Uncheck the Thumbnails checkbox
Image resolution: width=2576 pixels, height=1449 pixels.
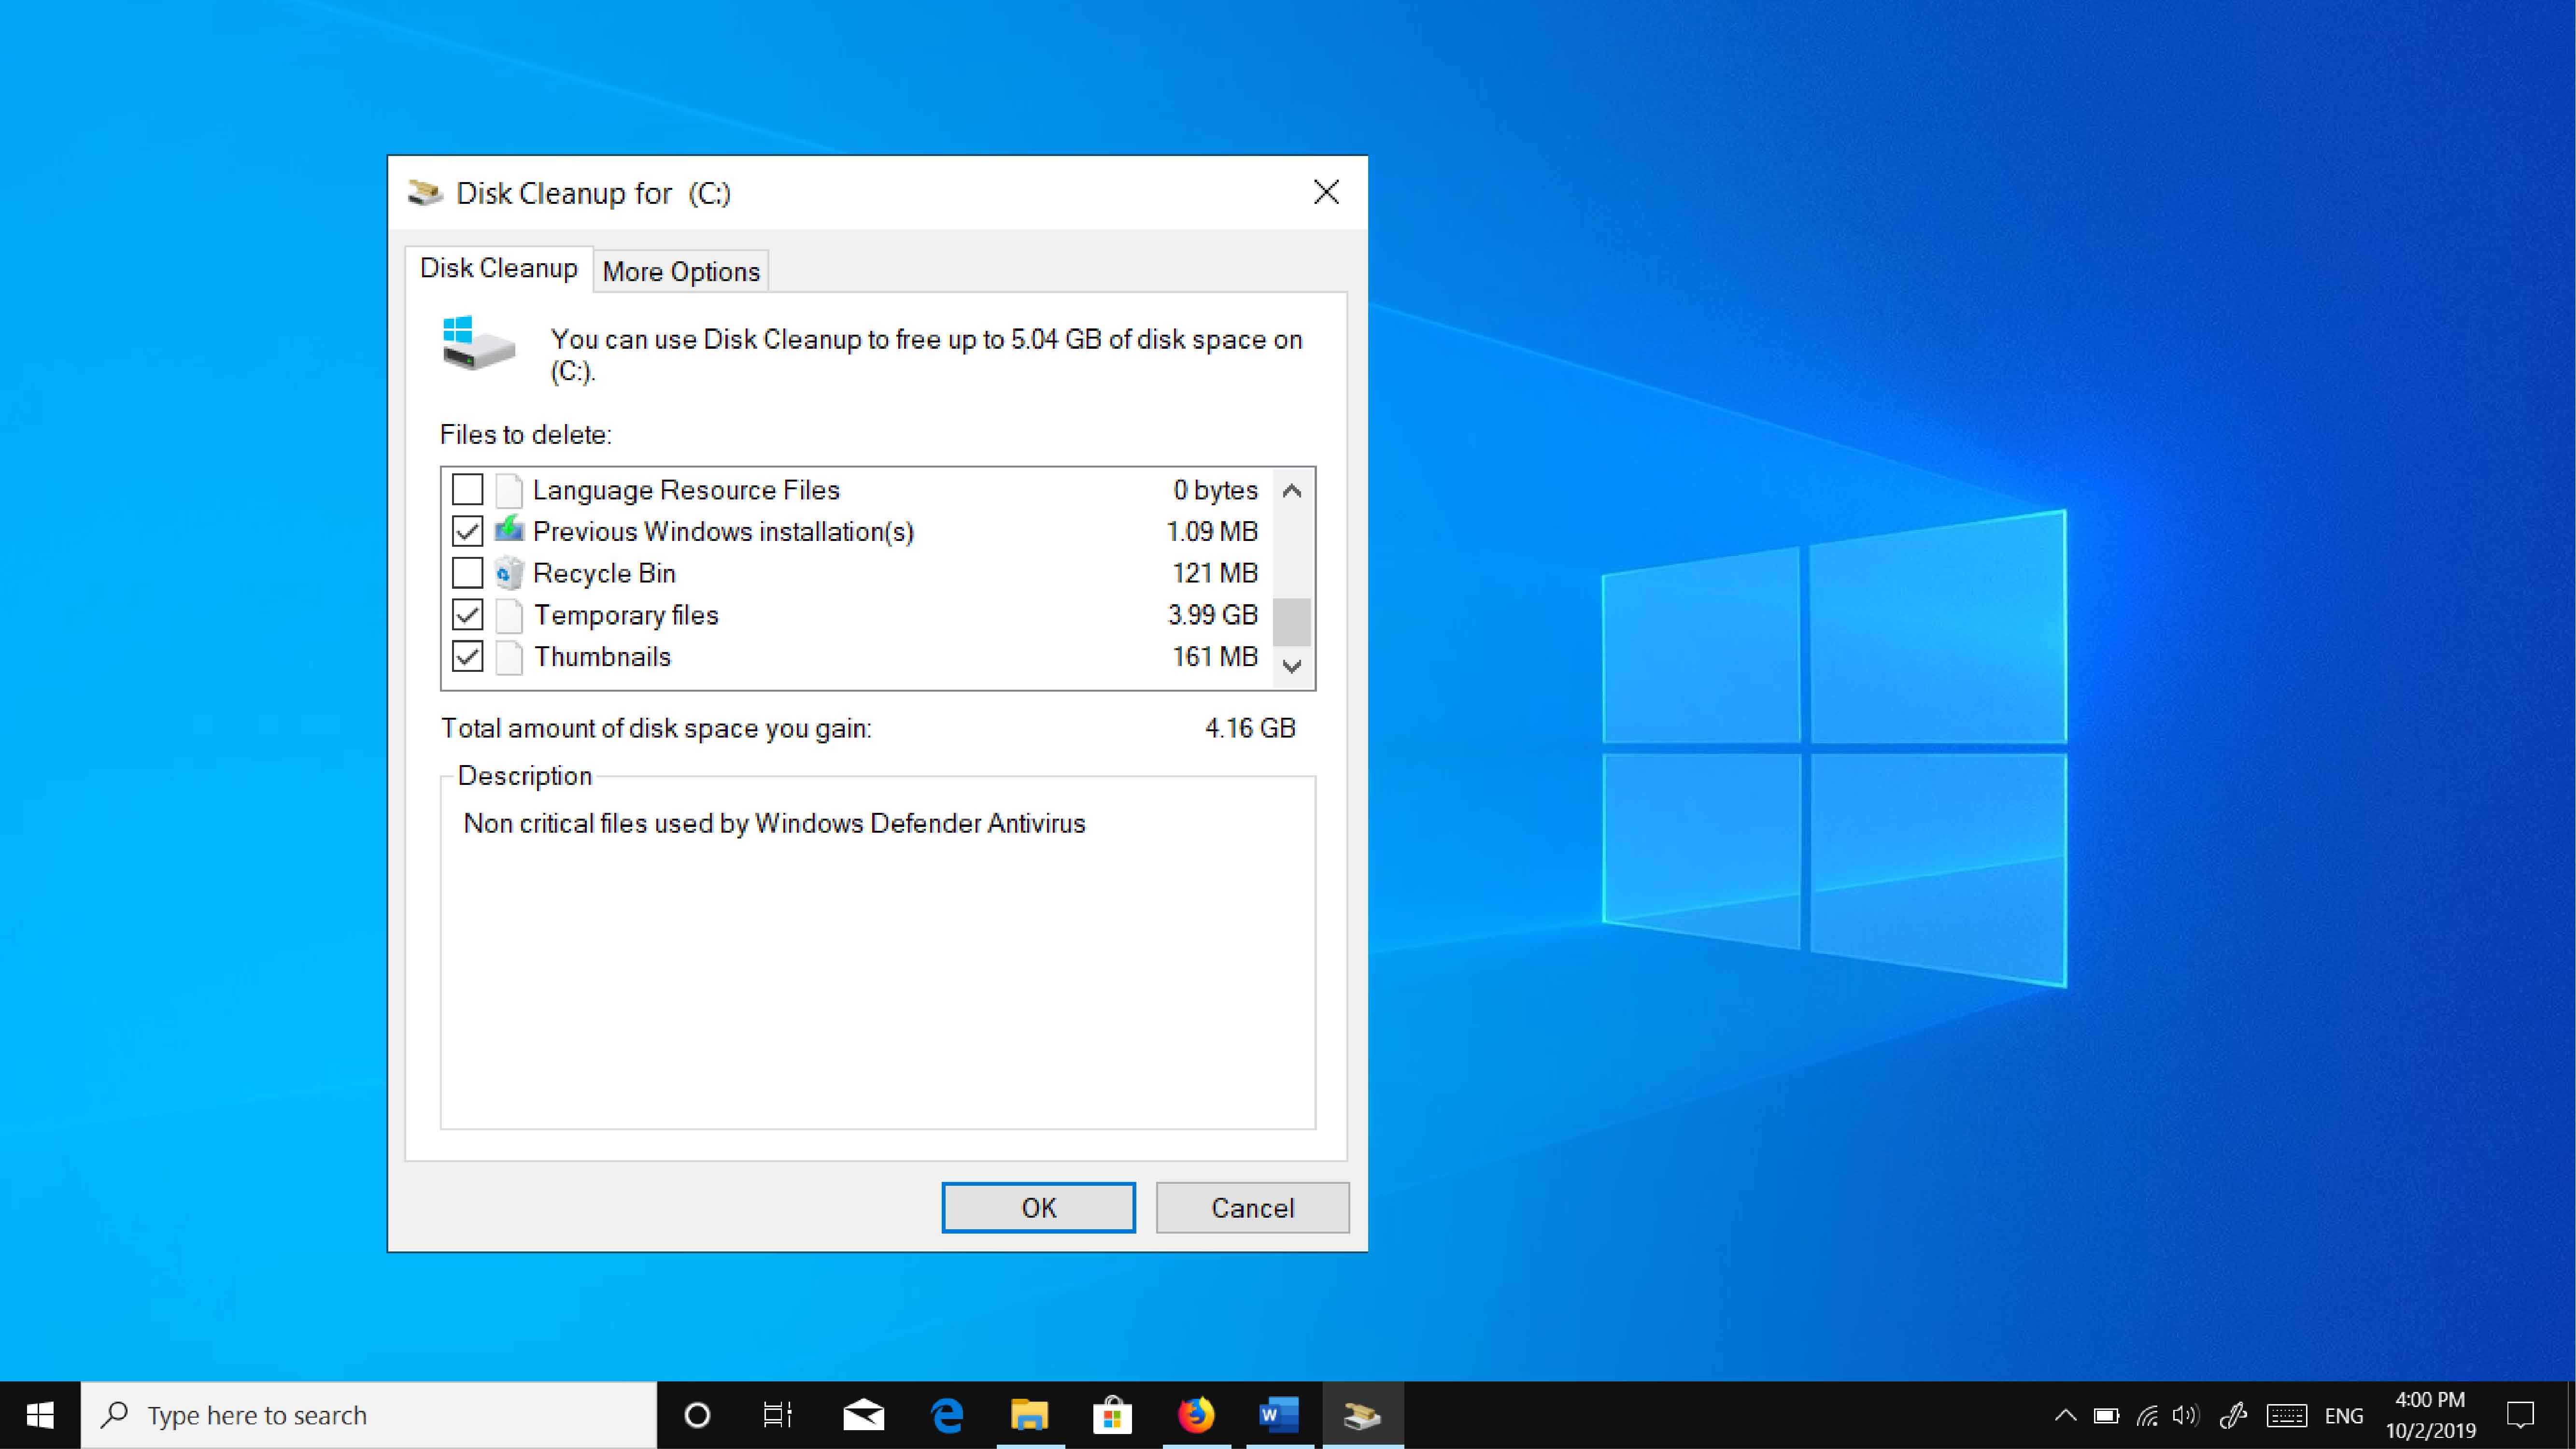pos(467,657)
